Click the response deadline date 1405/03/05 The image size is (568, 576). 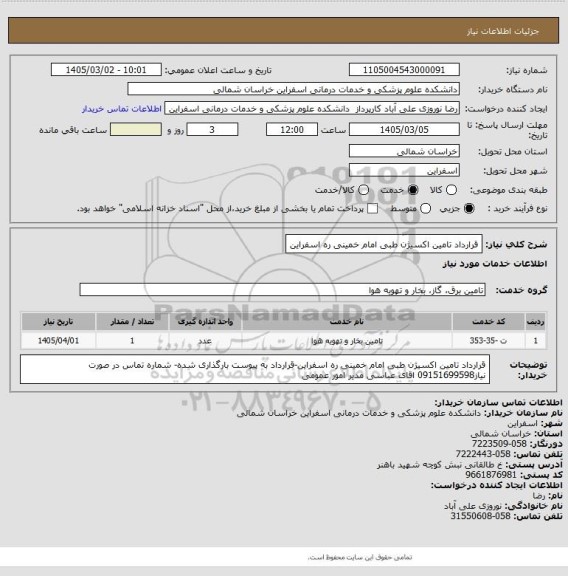404,130
